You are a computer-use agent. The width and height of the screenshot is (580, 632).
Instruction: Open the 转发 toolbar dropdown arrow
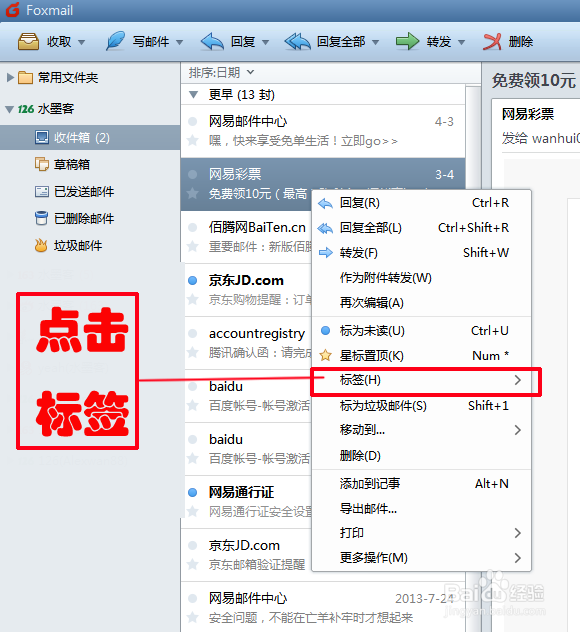[x=462, y=42]
